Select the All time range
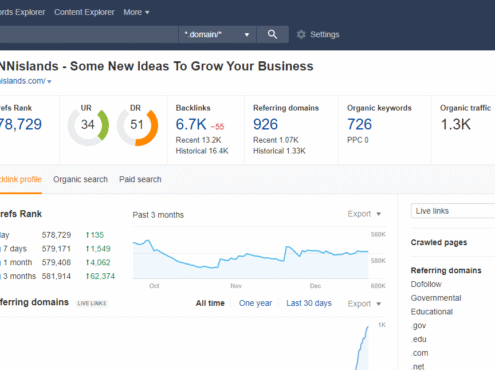 [210, 303]
